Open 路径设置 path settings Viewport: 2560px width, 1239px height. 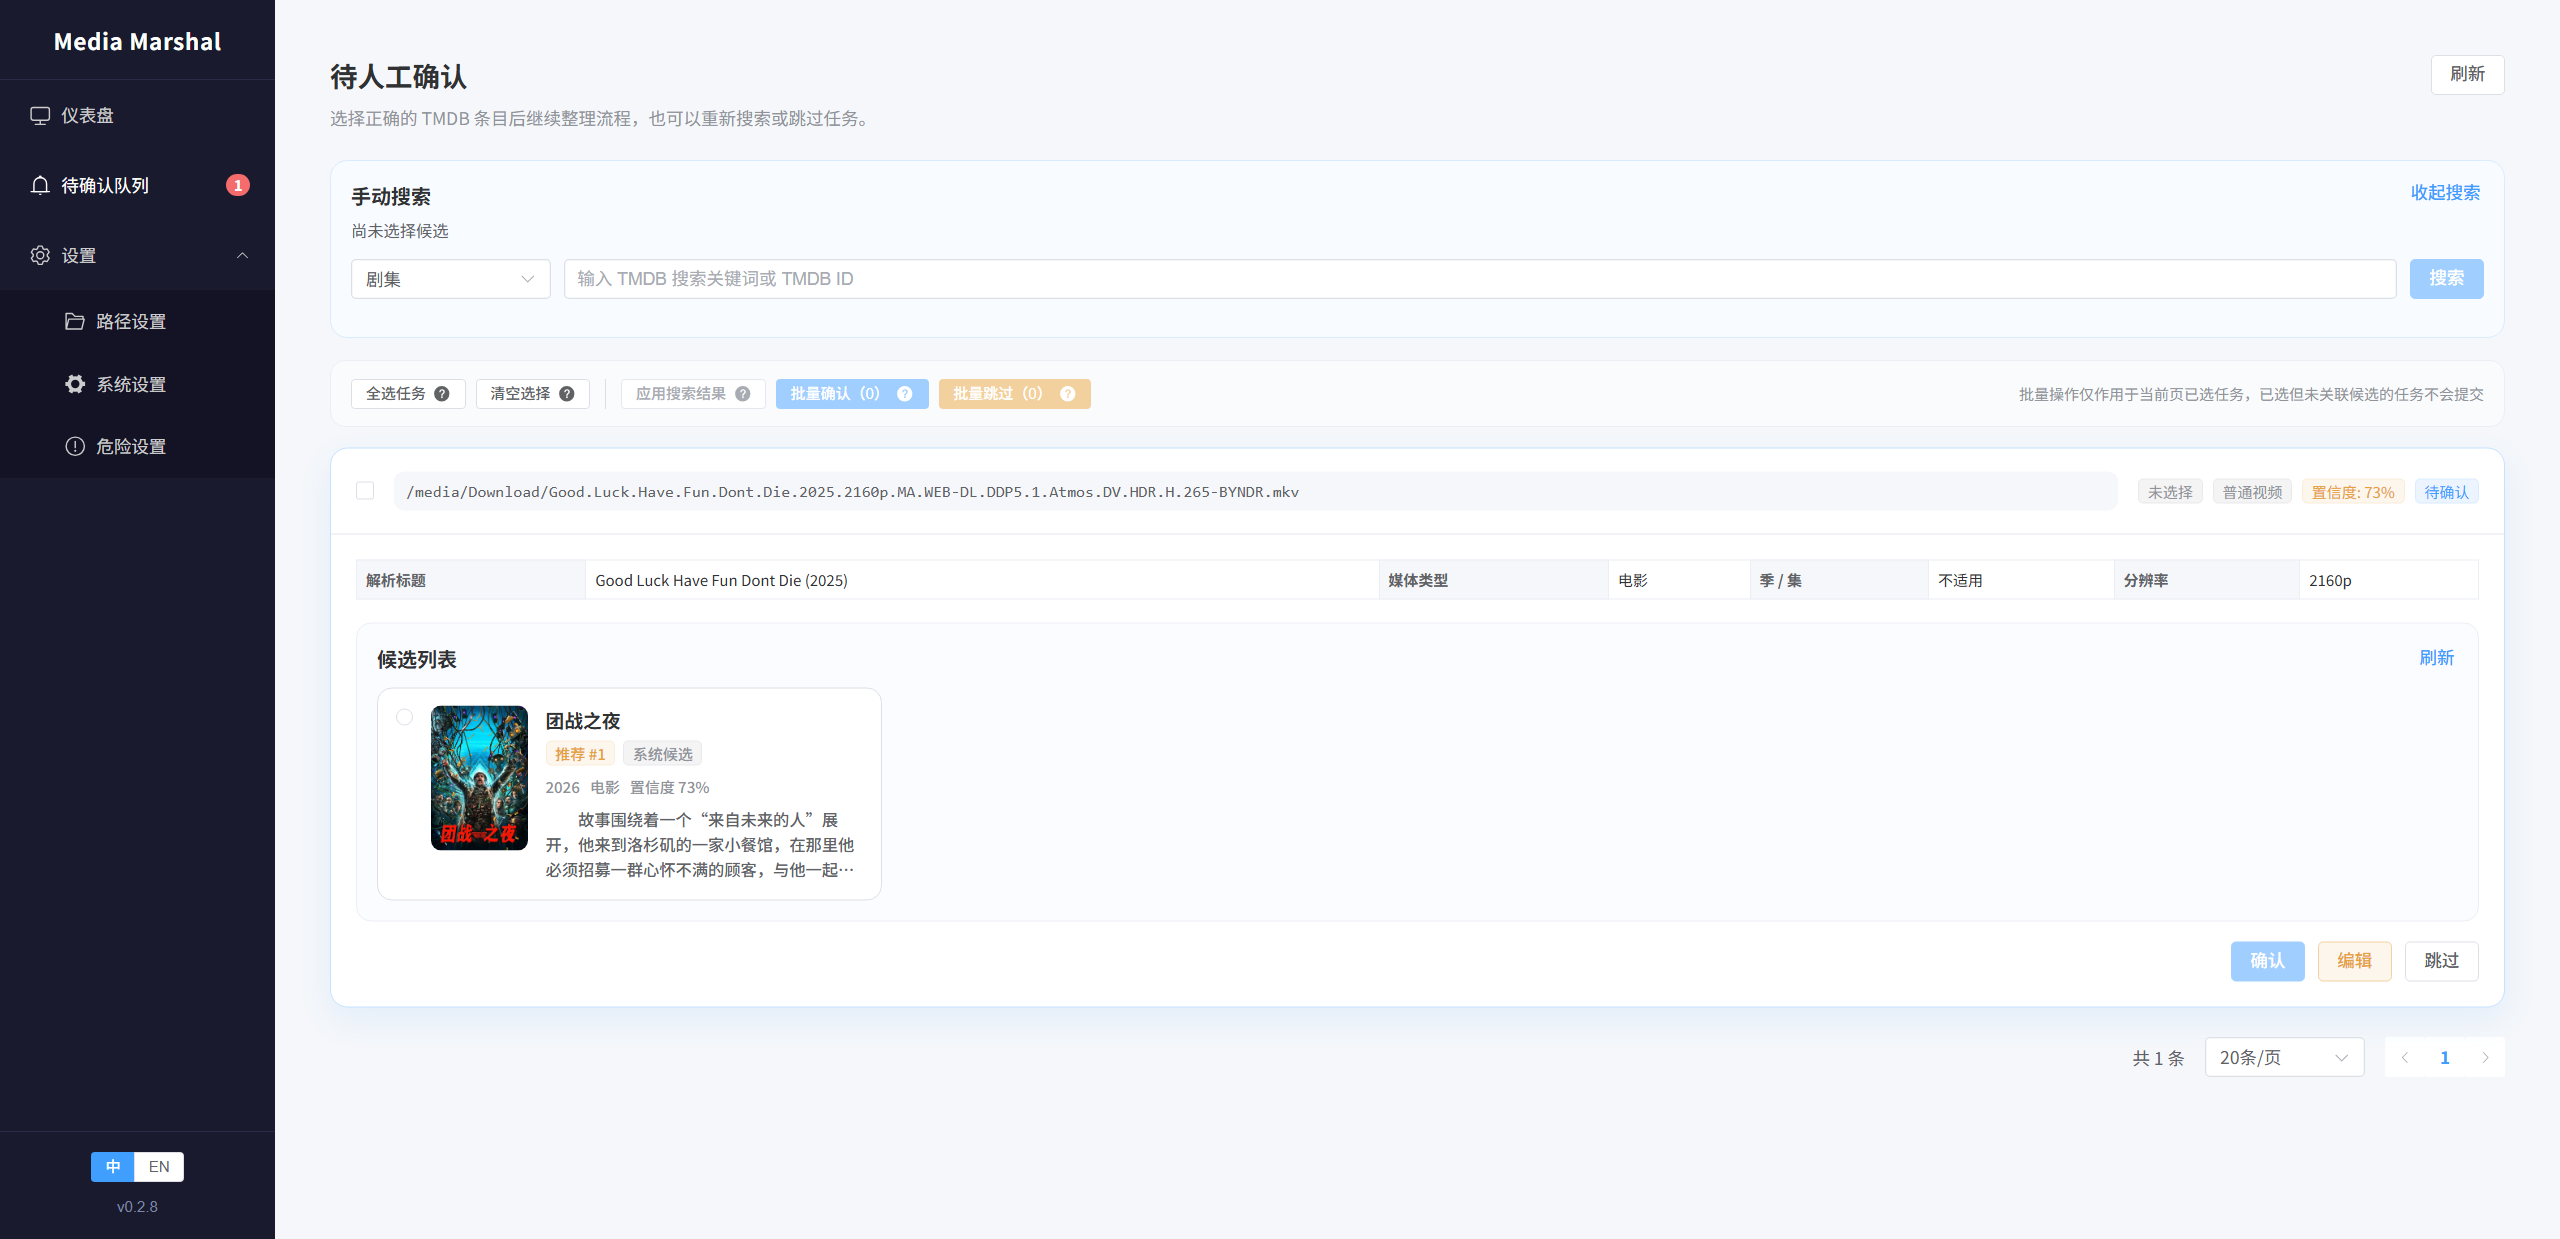(x=137, y=321)
